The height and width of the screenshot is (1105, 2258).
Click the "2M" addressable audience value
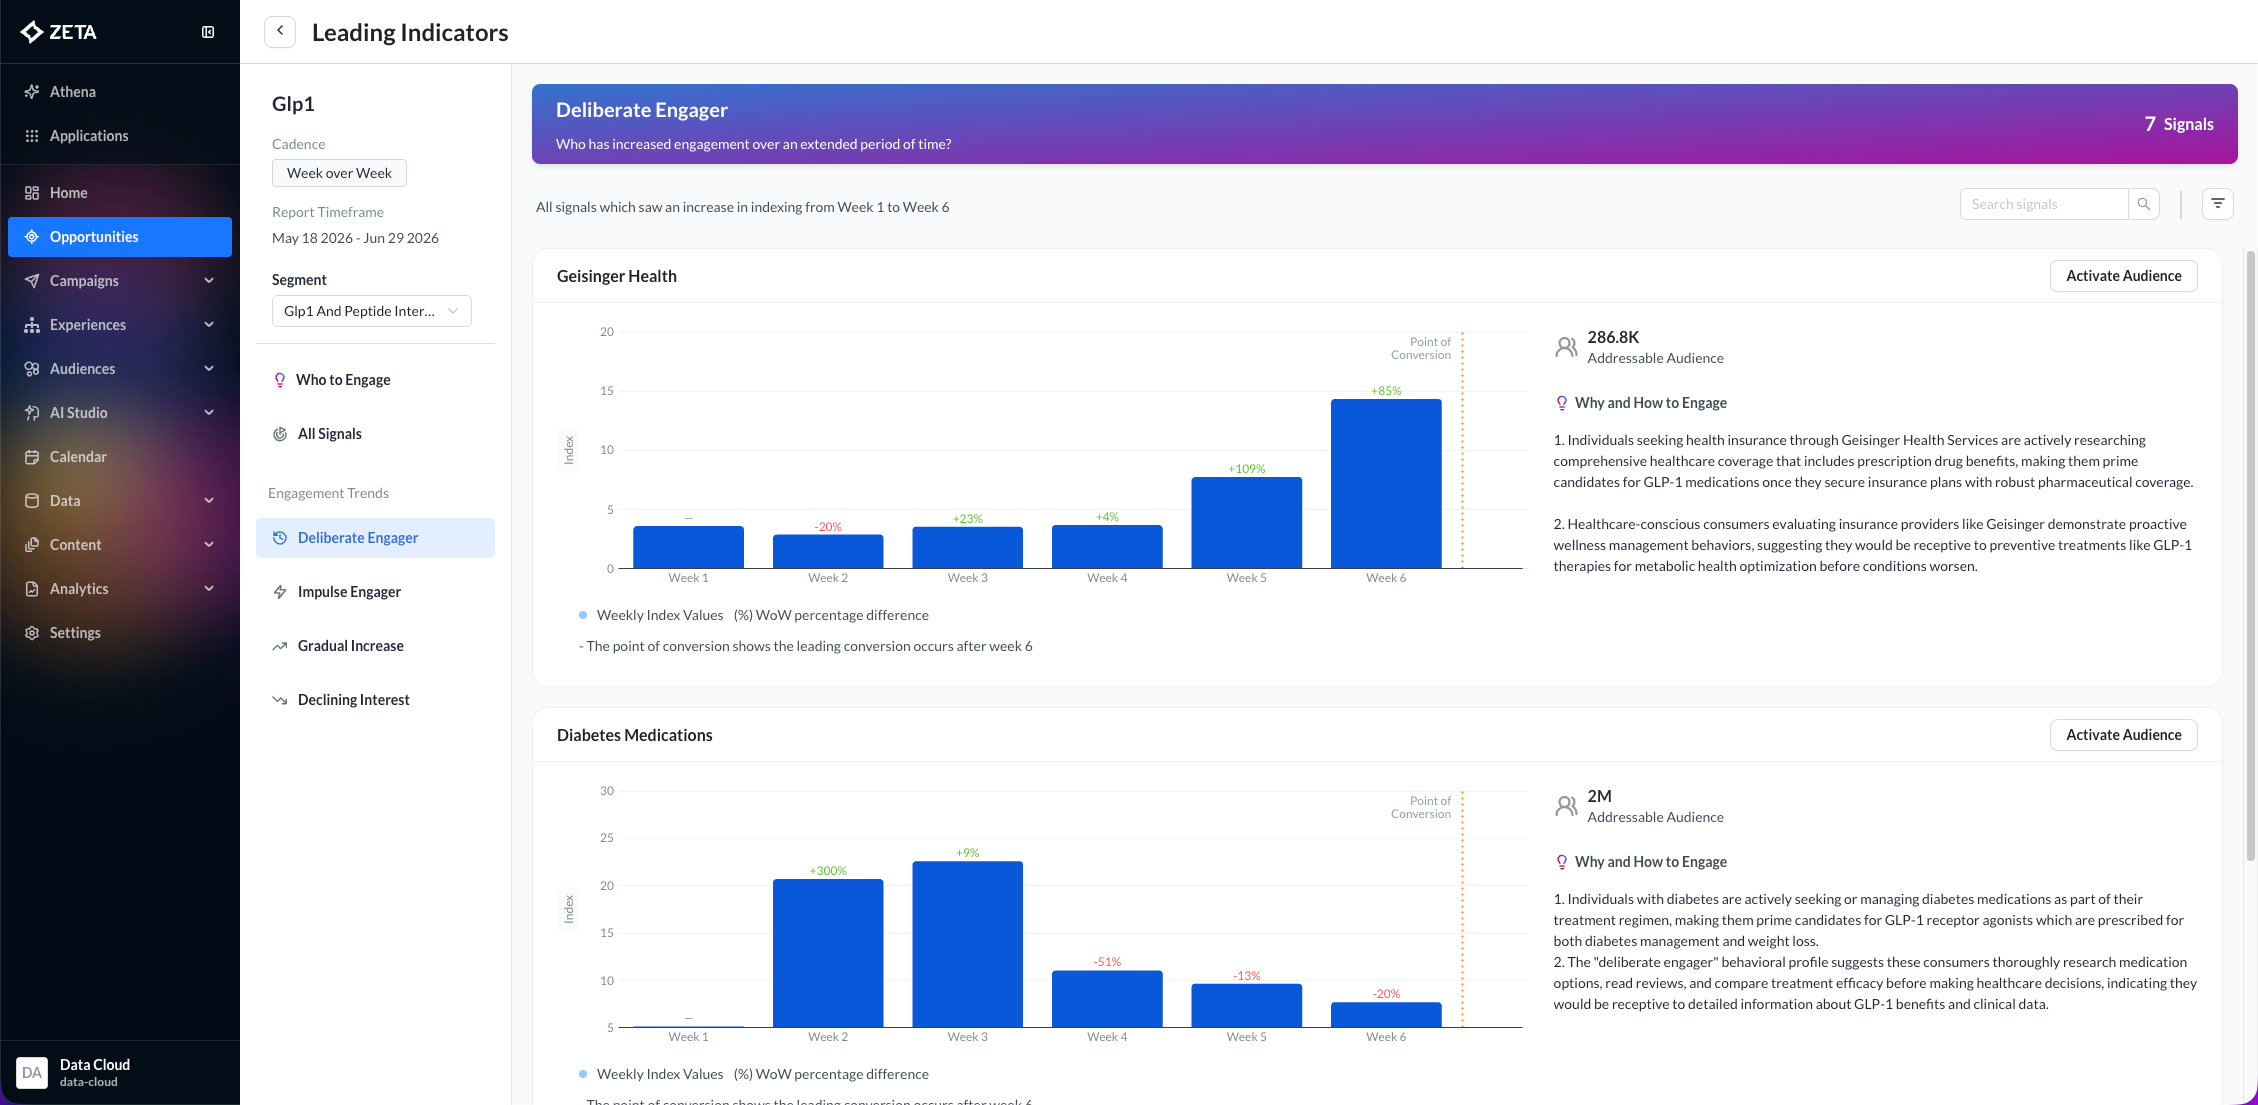(1600, 796)
